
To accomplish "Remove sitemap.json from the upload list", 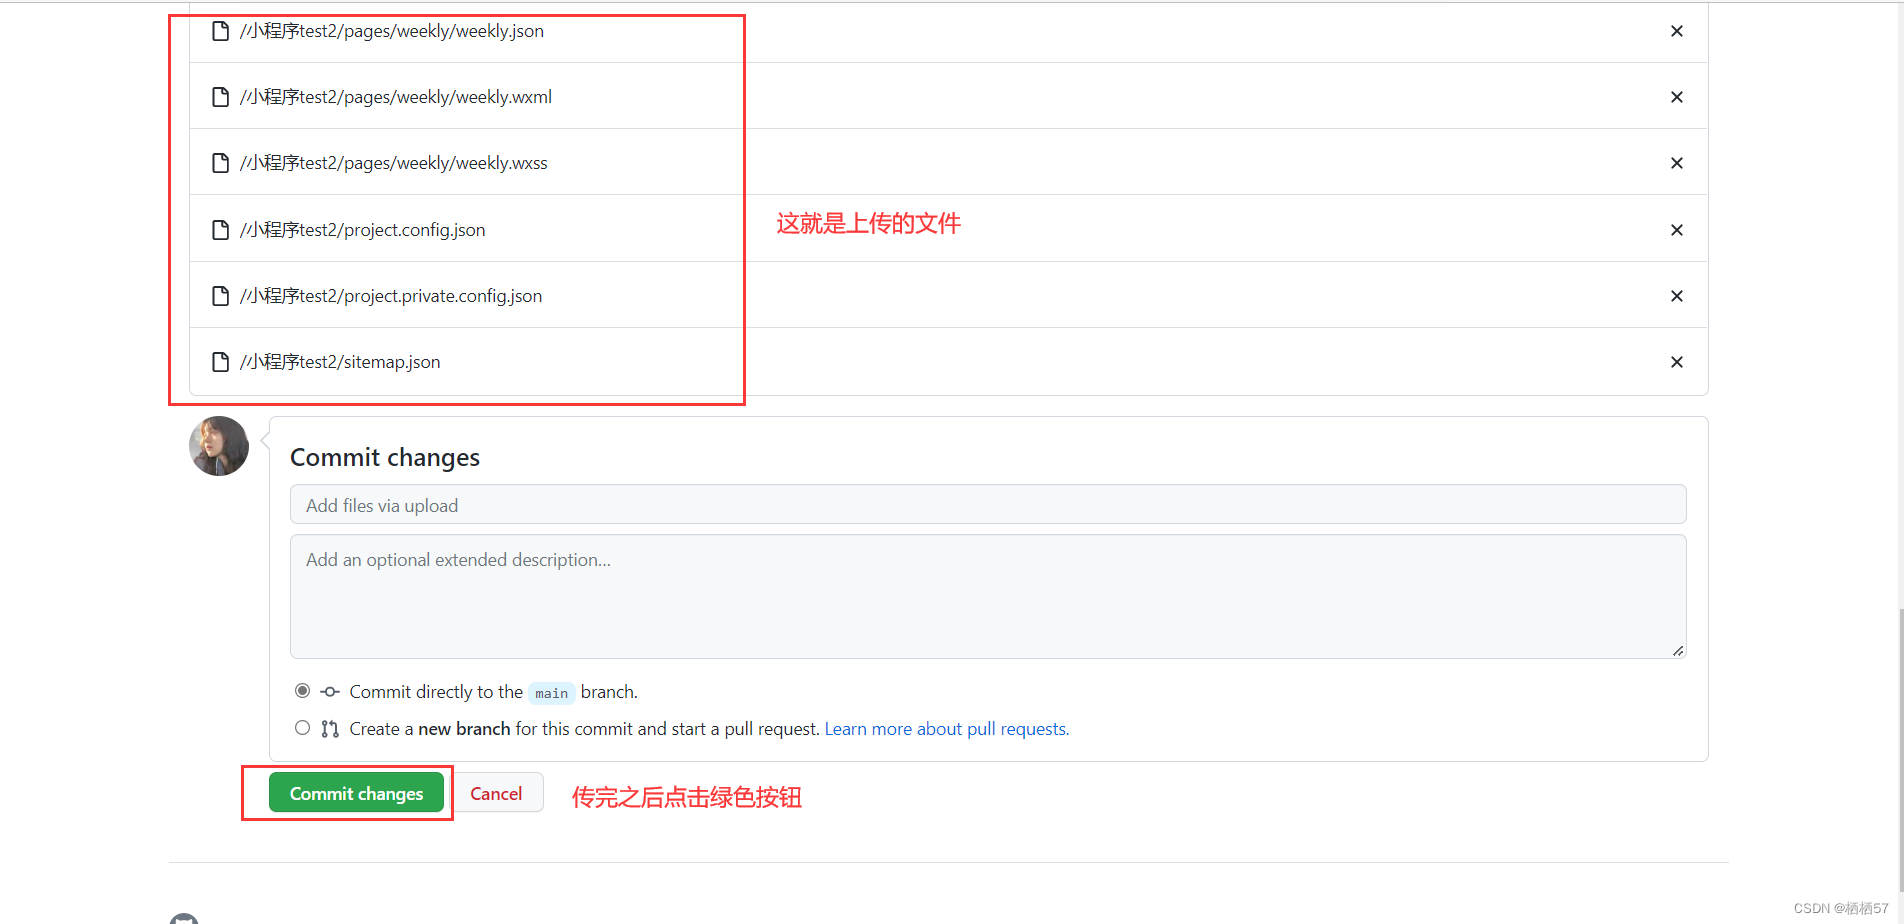I will [1677, 362].
